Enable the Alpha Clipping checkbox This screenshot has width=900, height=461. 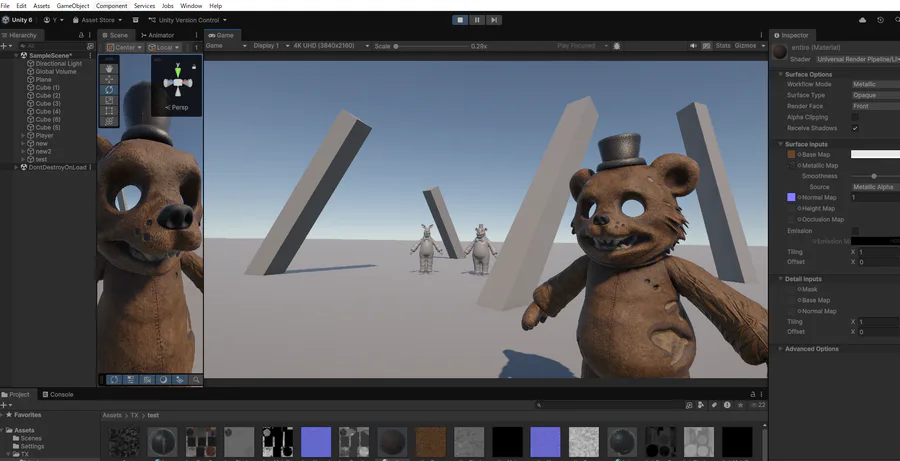click(855, 117)
